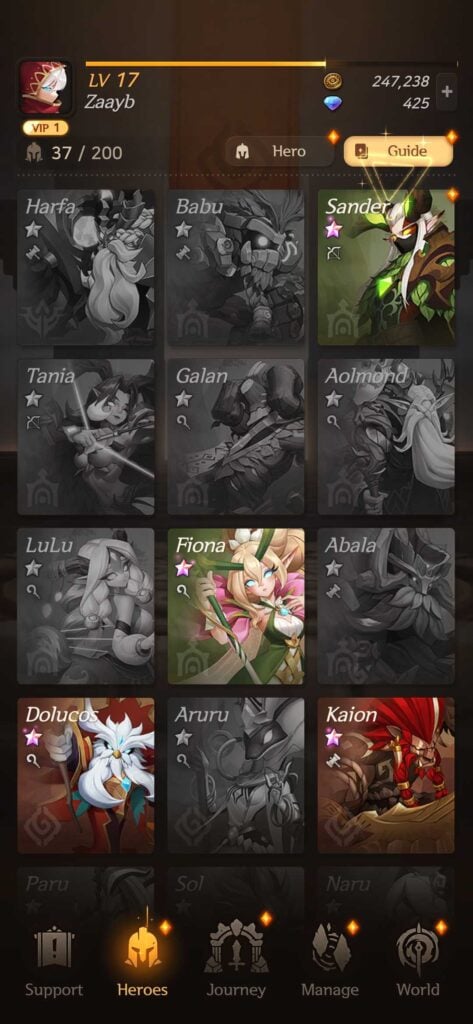Select the Fiona hero card

click(x=236, y=606)
